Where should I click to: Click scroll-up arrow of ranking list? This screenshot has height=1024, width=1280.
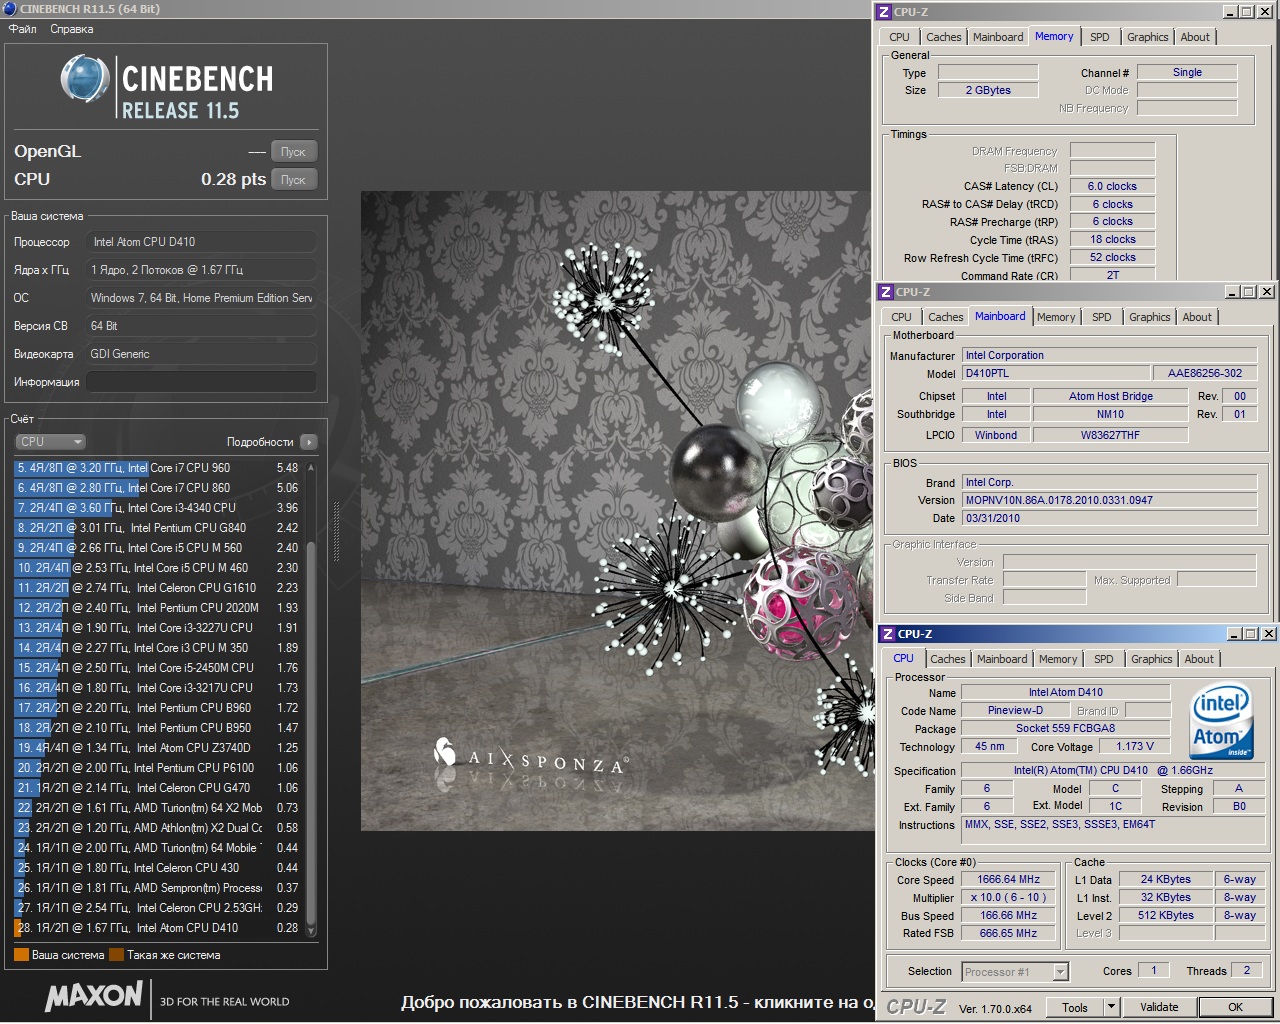point(311,467)
